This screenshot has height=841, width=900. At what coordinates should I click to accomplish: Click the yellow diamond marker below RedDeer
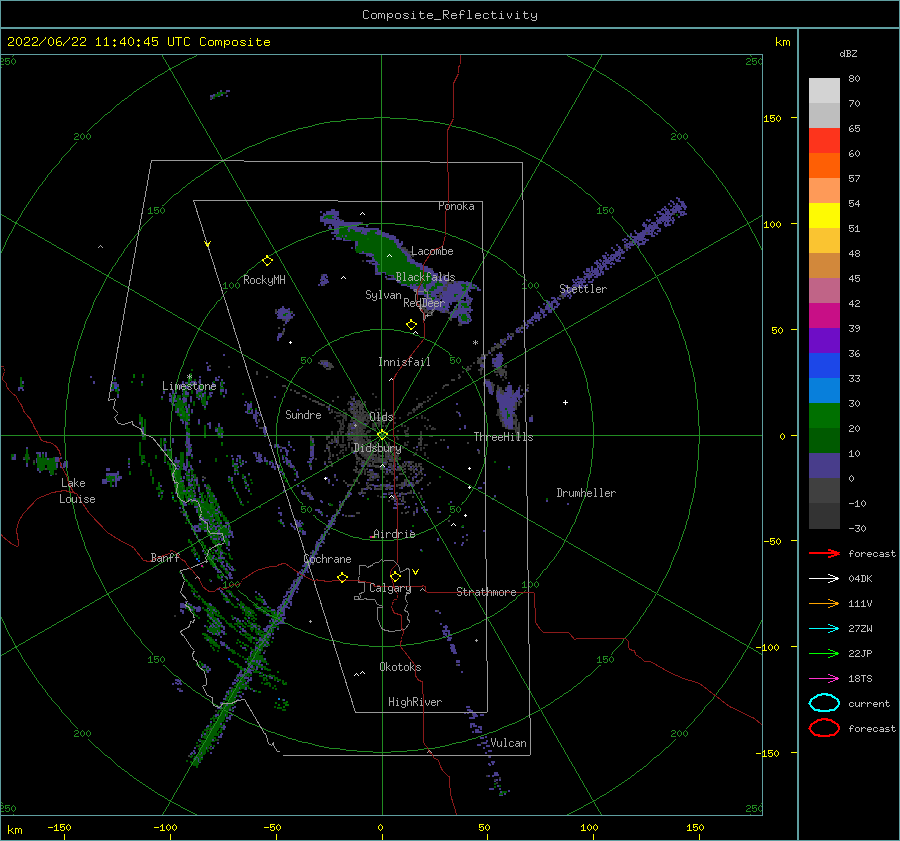412,325
